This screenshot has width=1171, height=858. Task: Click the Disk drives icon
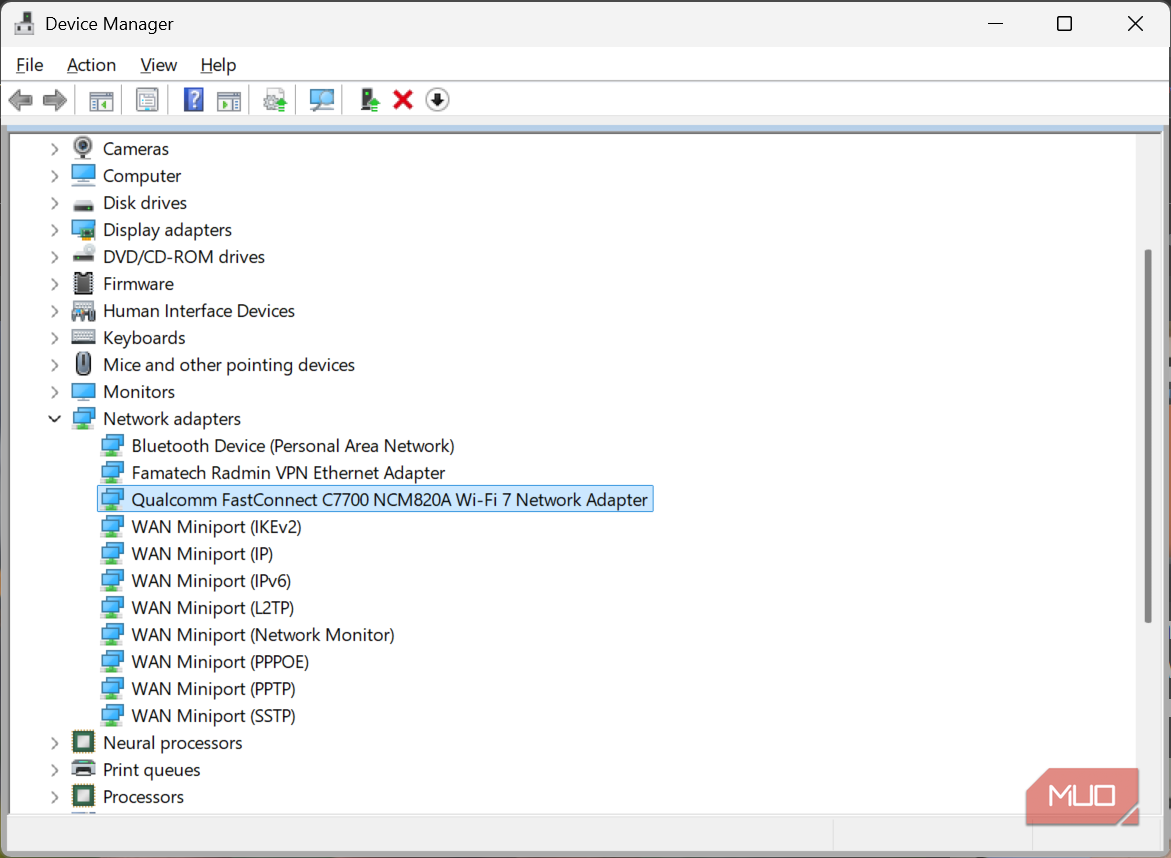tap(83, 204)
